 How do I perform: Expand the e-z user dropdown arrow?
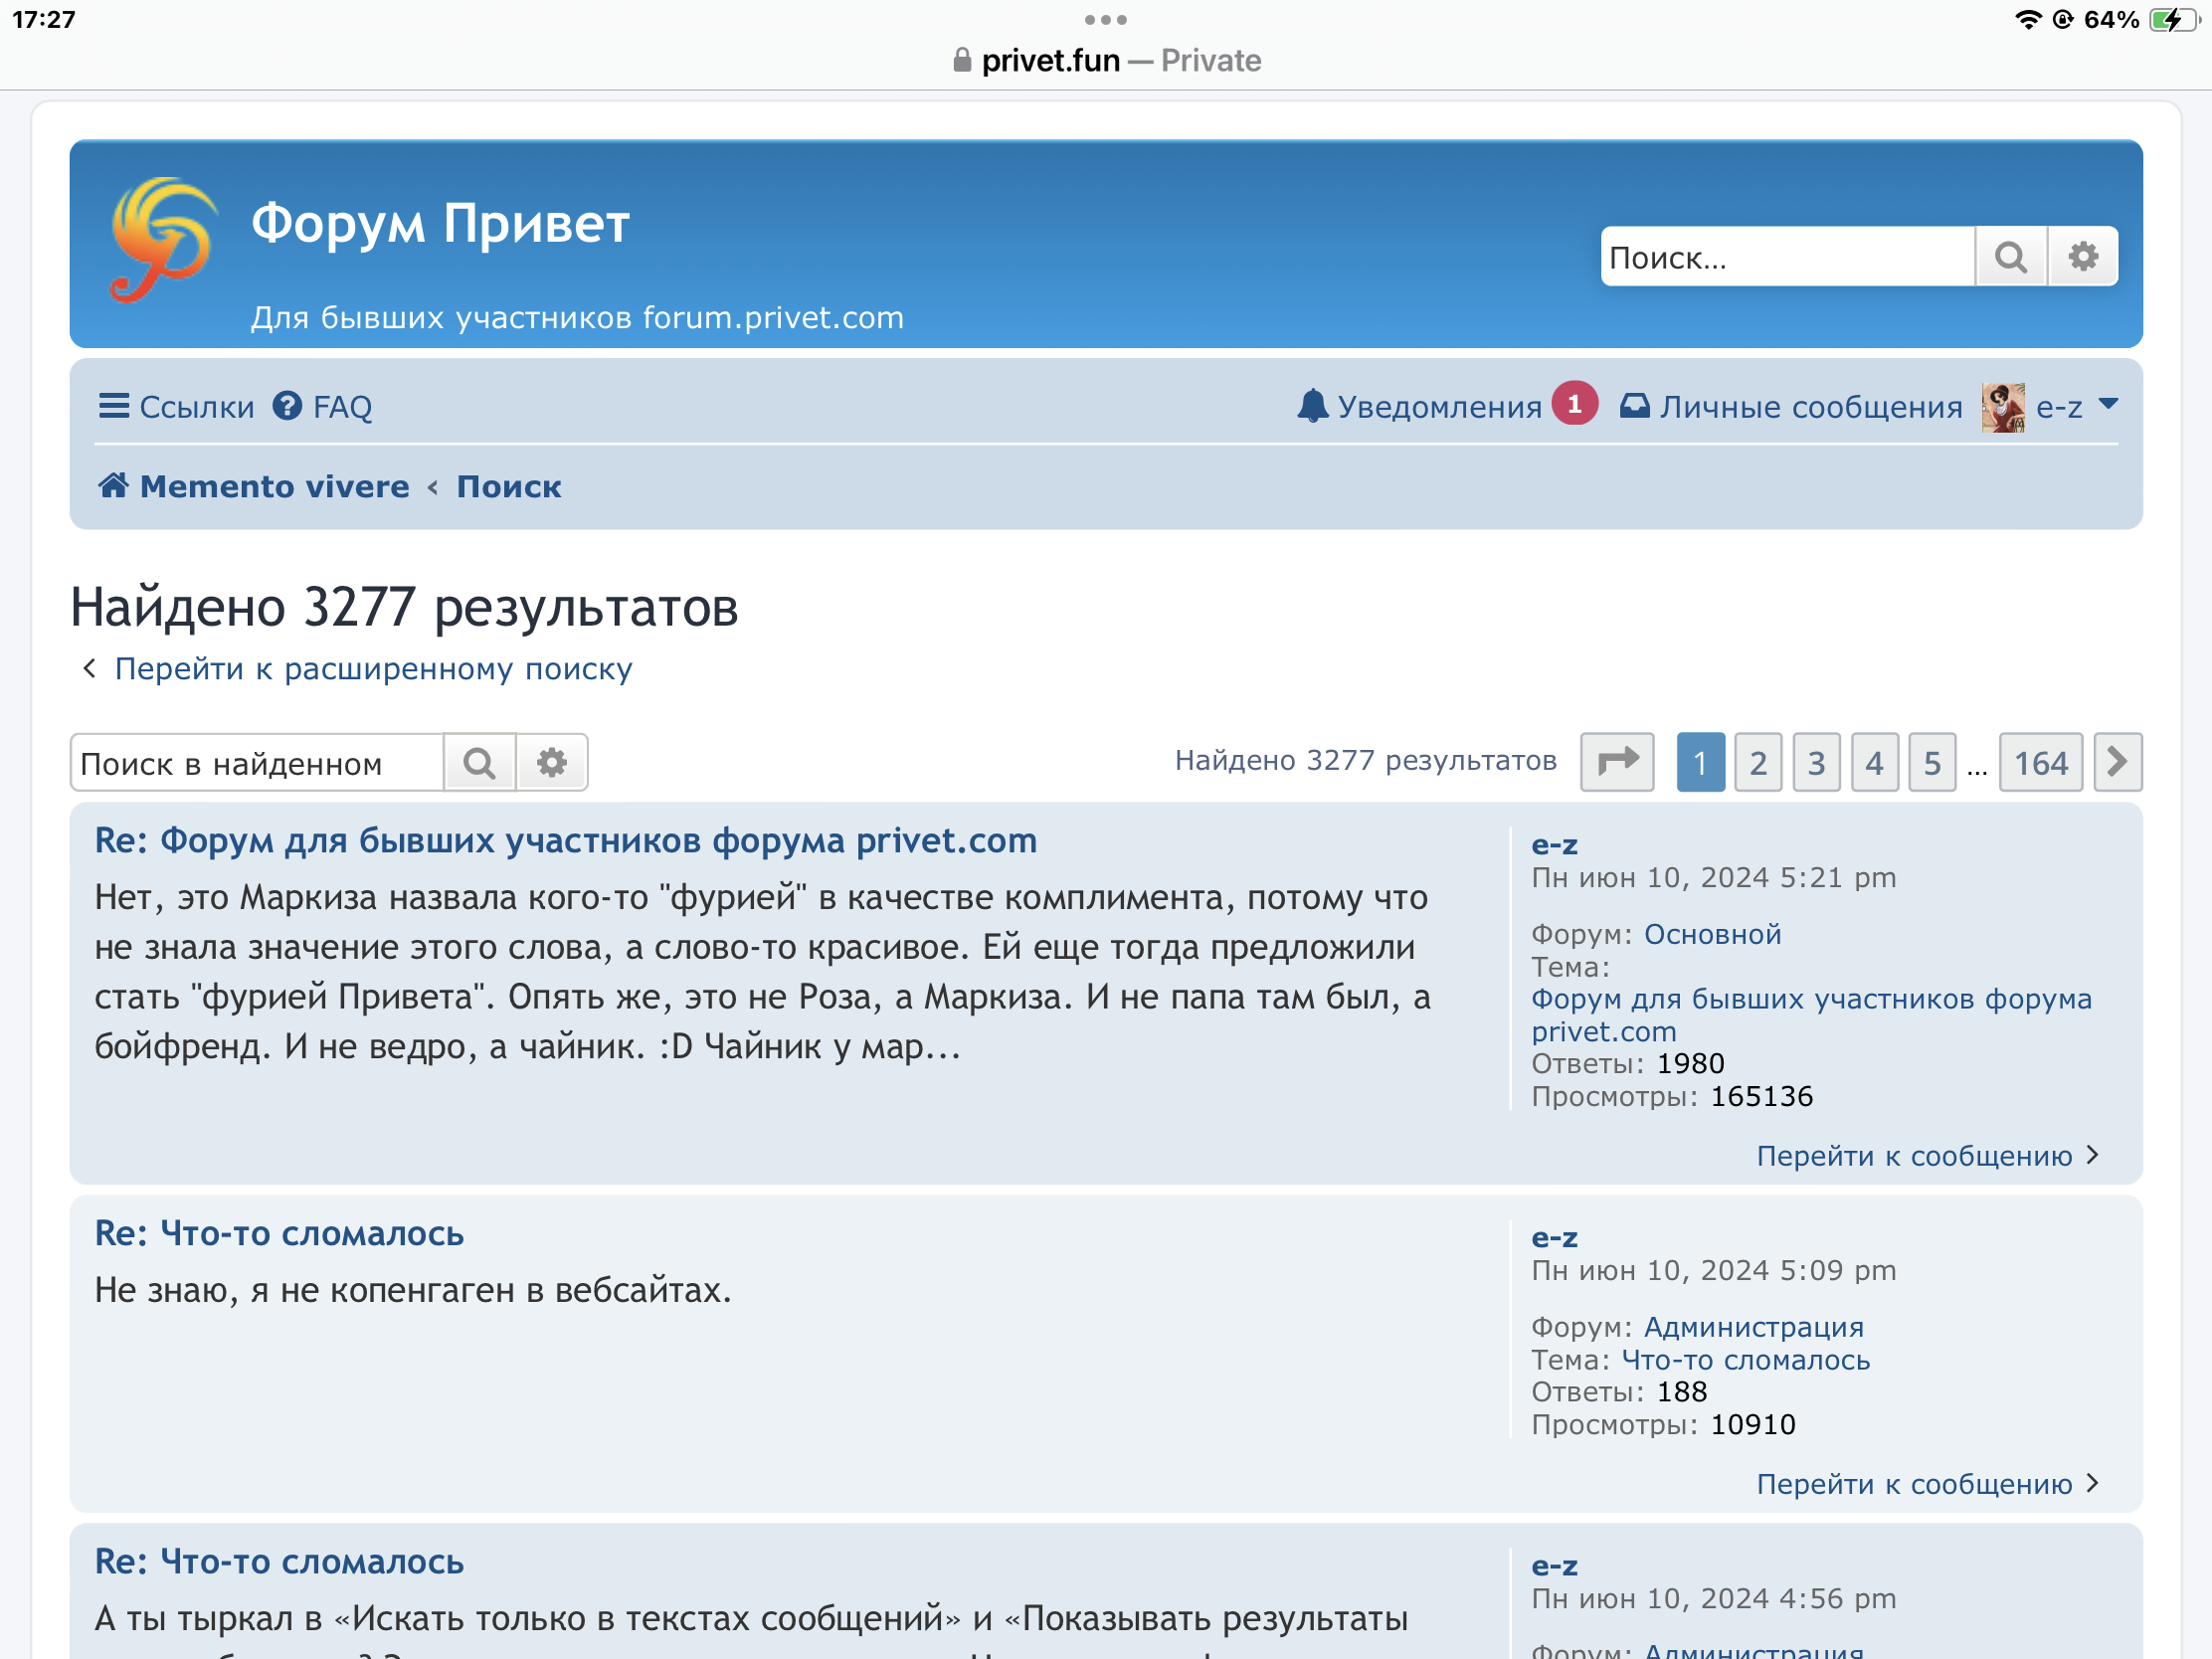point(2108,405)
